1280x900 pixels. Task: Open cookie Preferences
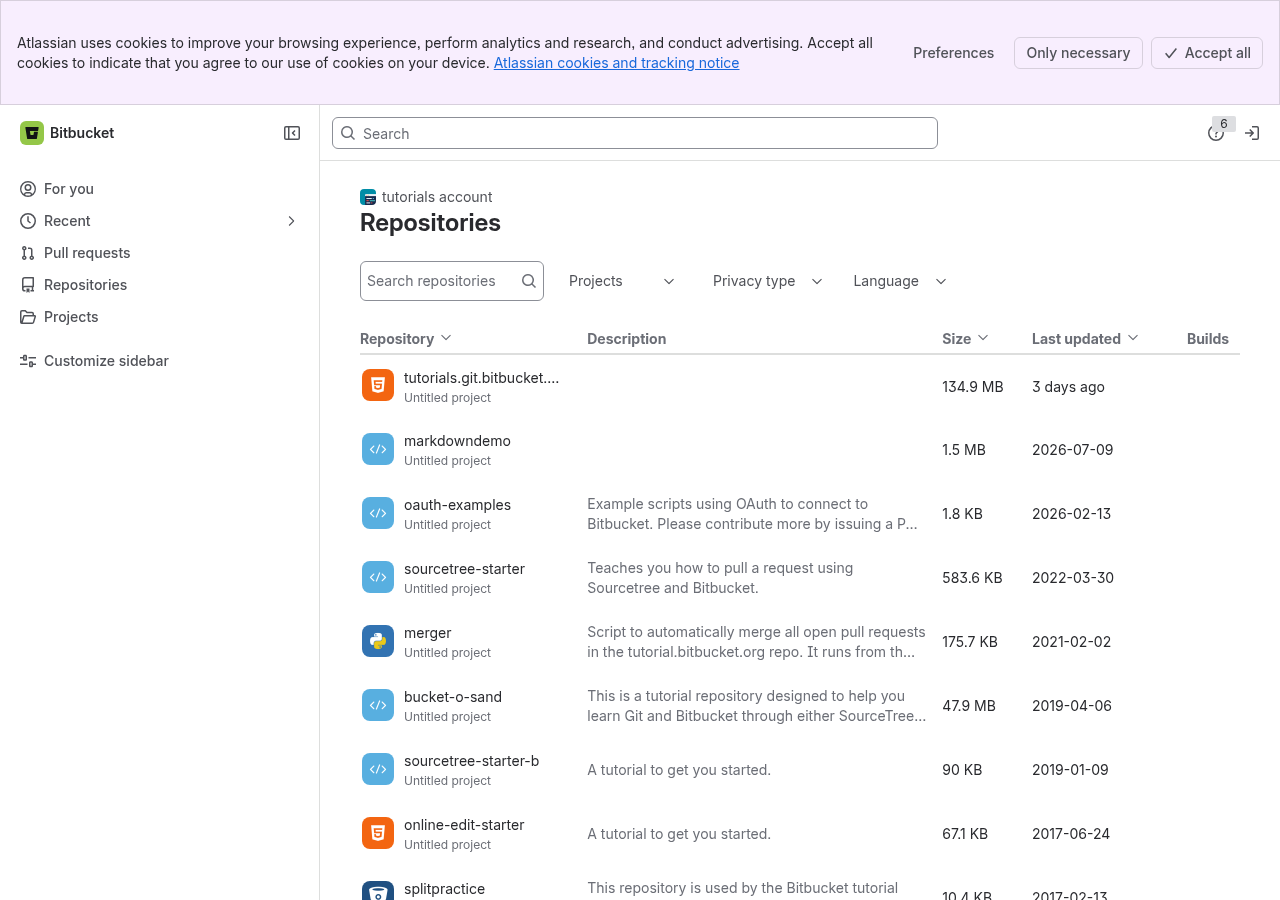point(953,53)
